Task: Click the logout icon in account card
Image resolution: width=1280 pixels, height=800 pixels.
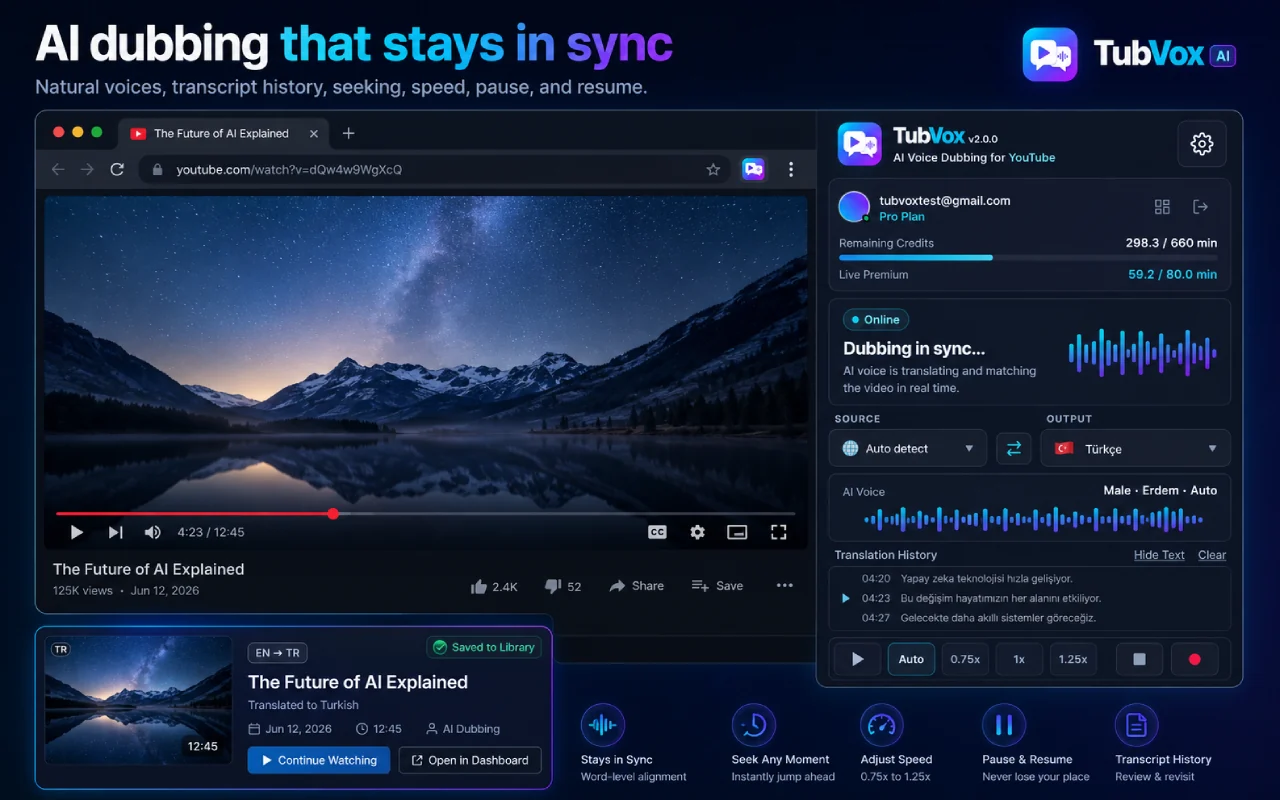Action: tap(1201, 207)
